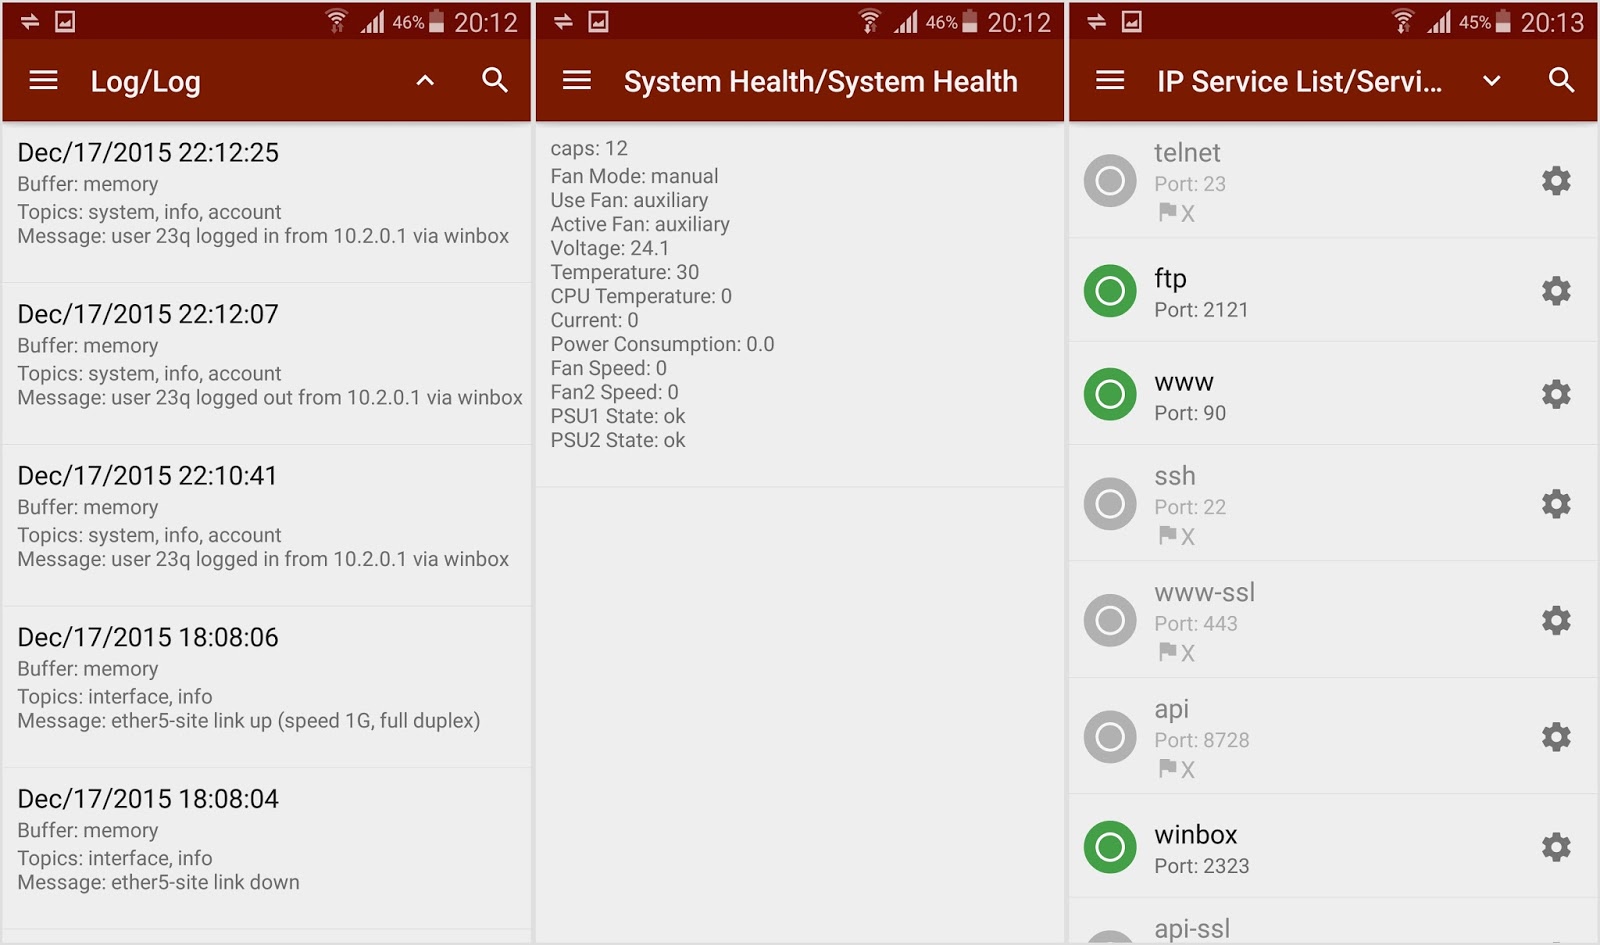
Task: Click the flag icon under ssh
Action: pos(1167,535)
